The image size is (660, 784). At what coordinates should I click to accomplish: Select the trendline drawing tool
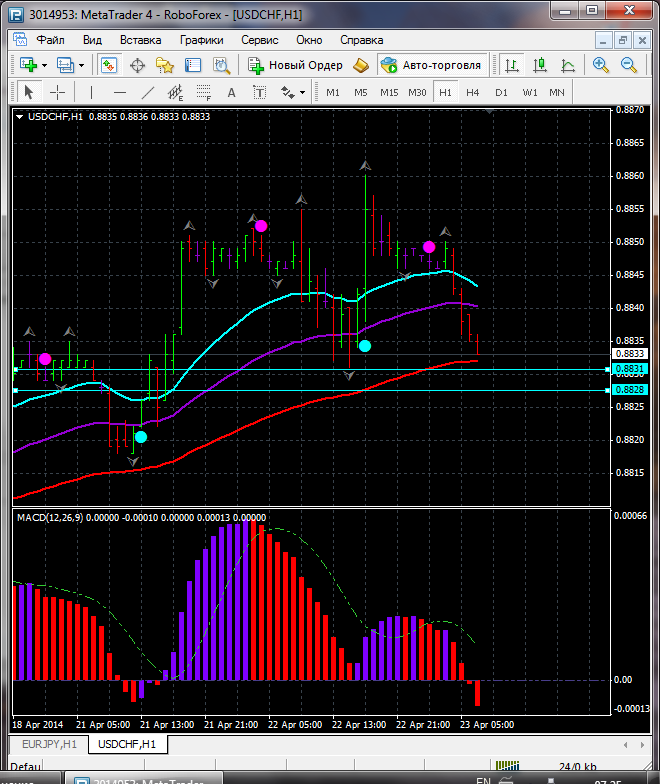pyautogui.click(x=148, y=92)
